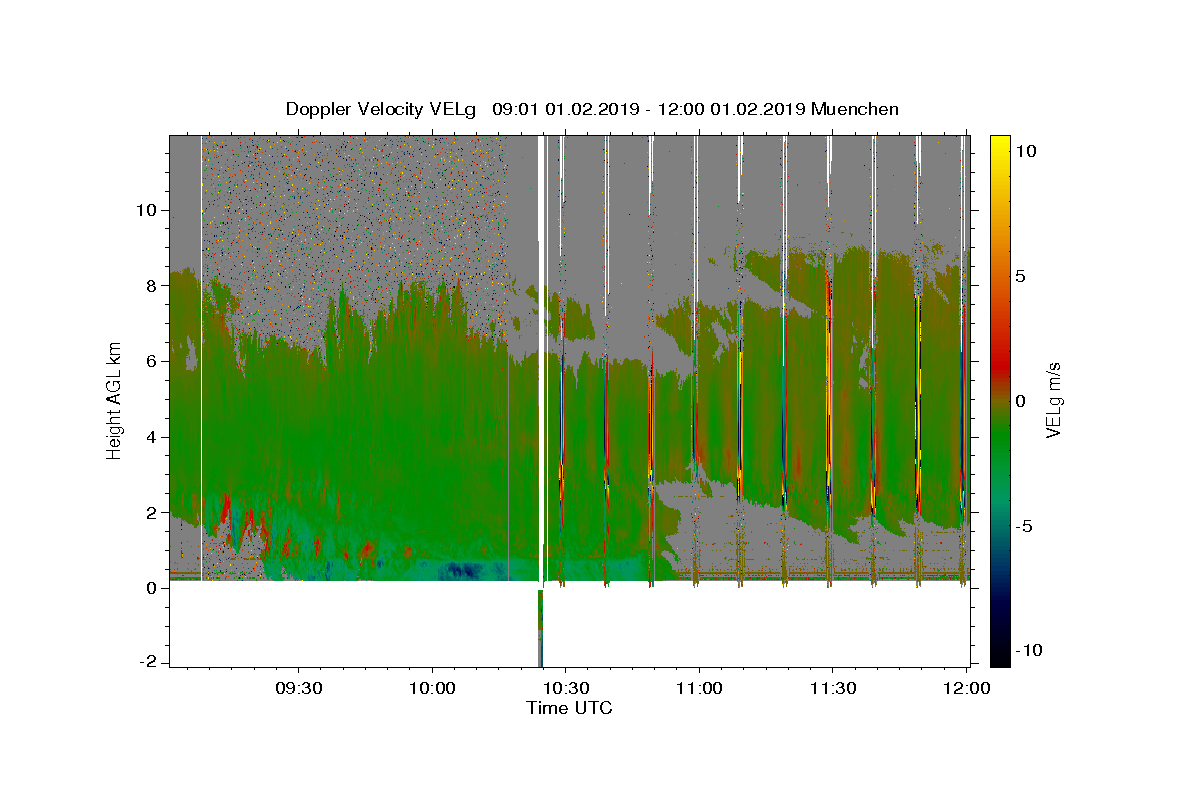The image size is (1200, 800).
Task: Click the height axis label 4
Action: point(153,437)
